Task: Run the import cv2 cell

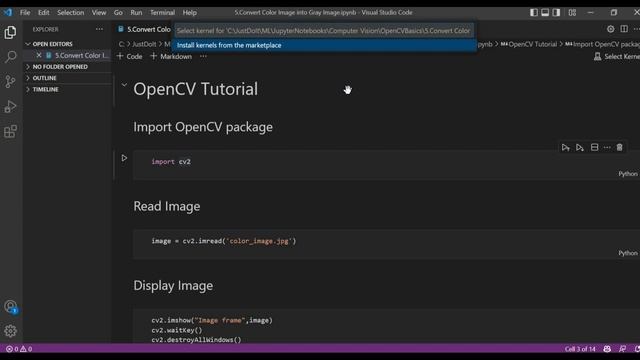Action: pyautogui.click(x=124, y=158)
